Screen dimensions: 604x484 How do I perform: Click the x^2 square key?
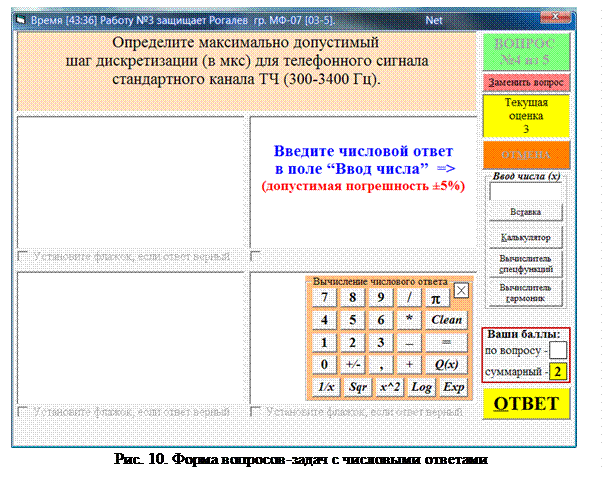click(x=389, y=387)
